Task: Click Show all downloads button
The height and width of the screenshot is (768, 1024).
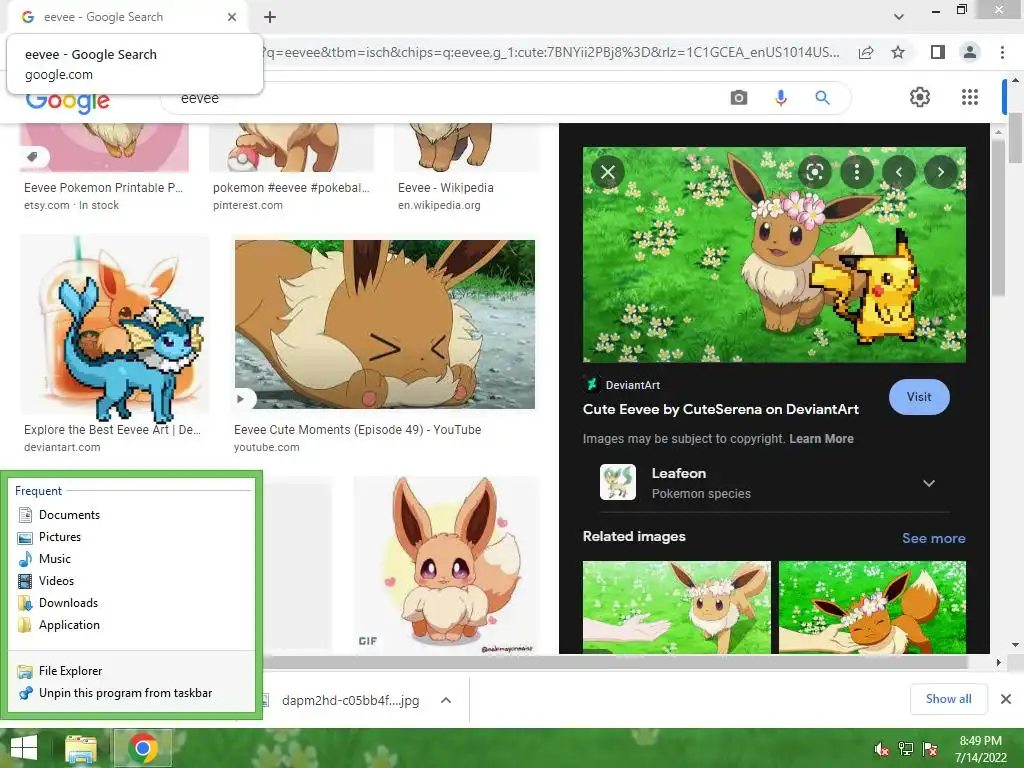Action: (948, 699)
